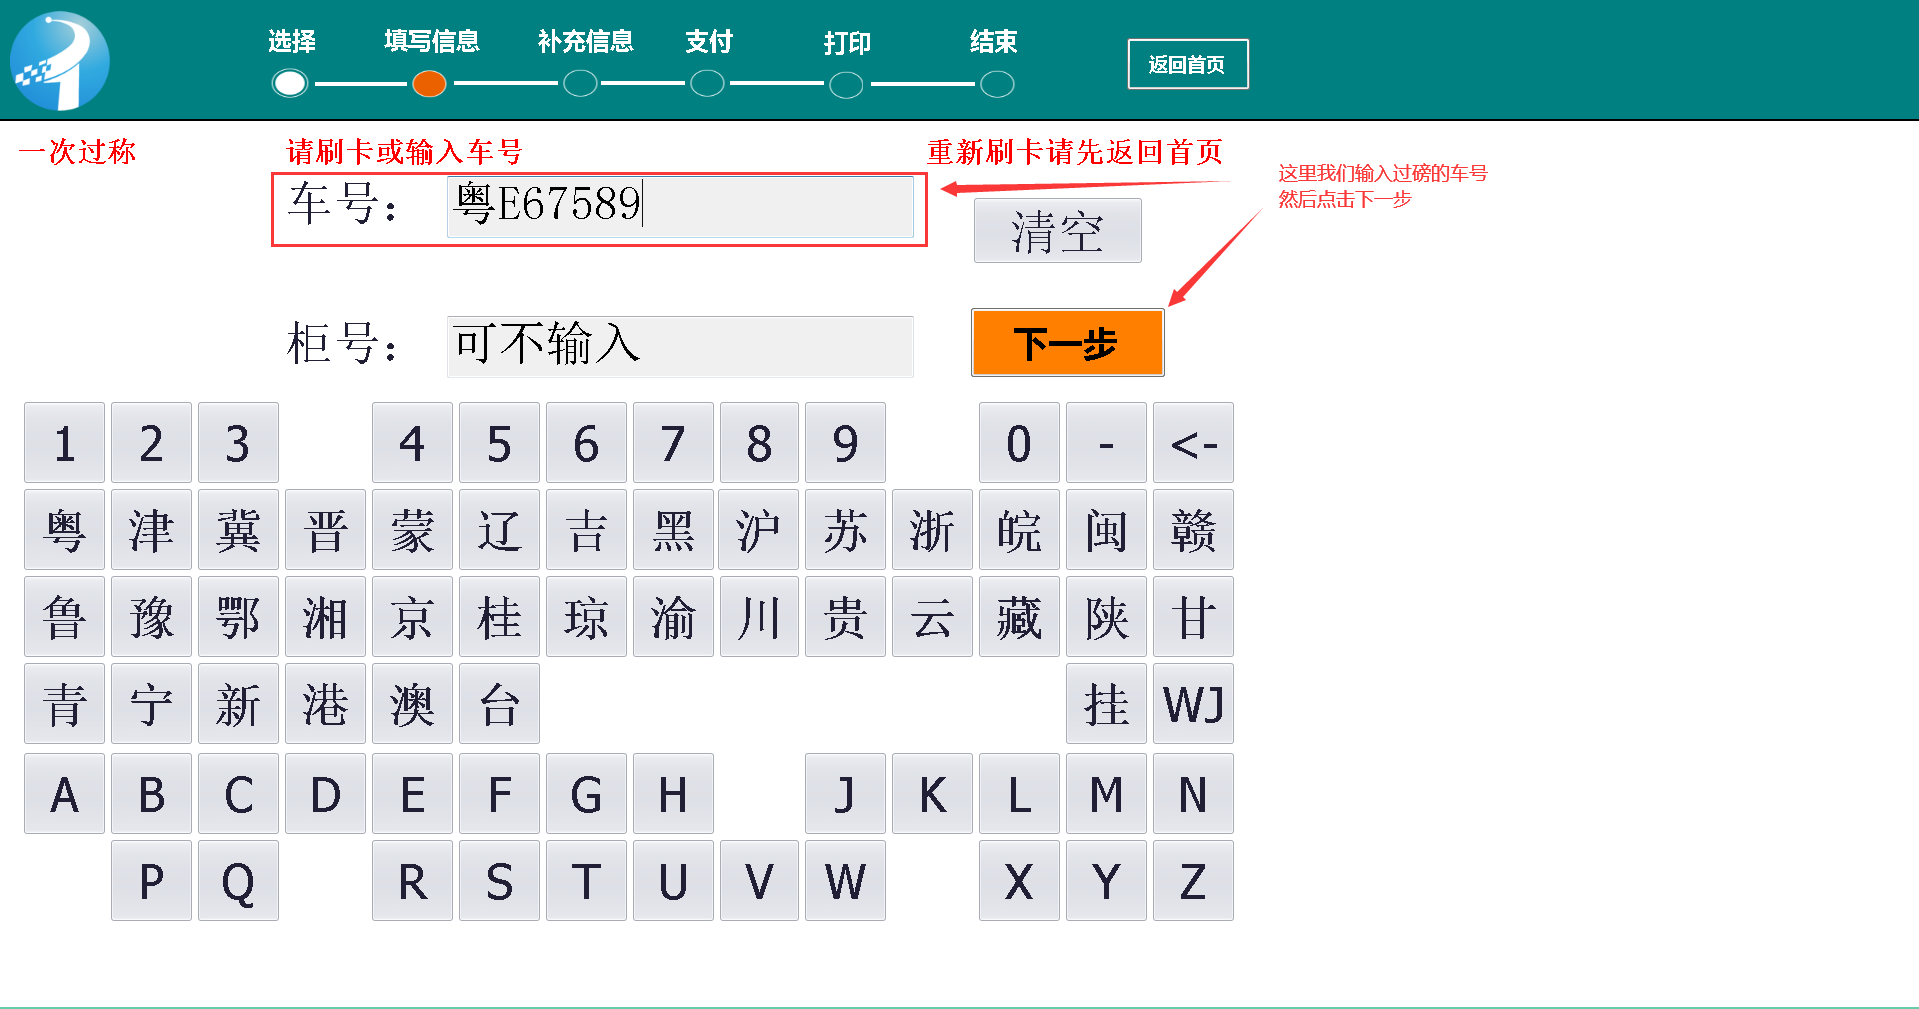Select the 沪 Shanghai province key
The image size is (1919, 1009).
pyautogui.click(x=759, y=529)
